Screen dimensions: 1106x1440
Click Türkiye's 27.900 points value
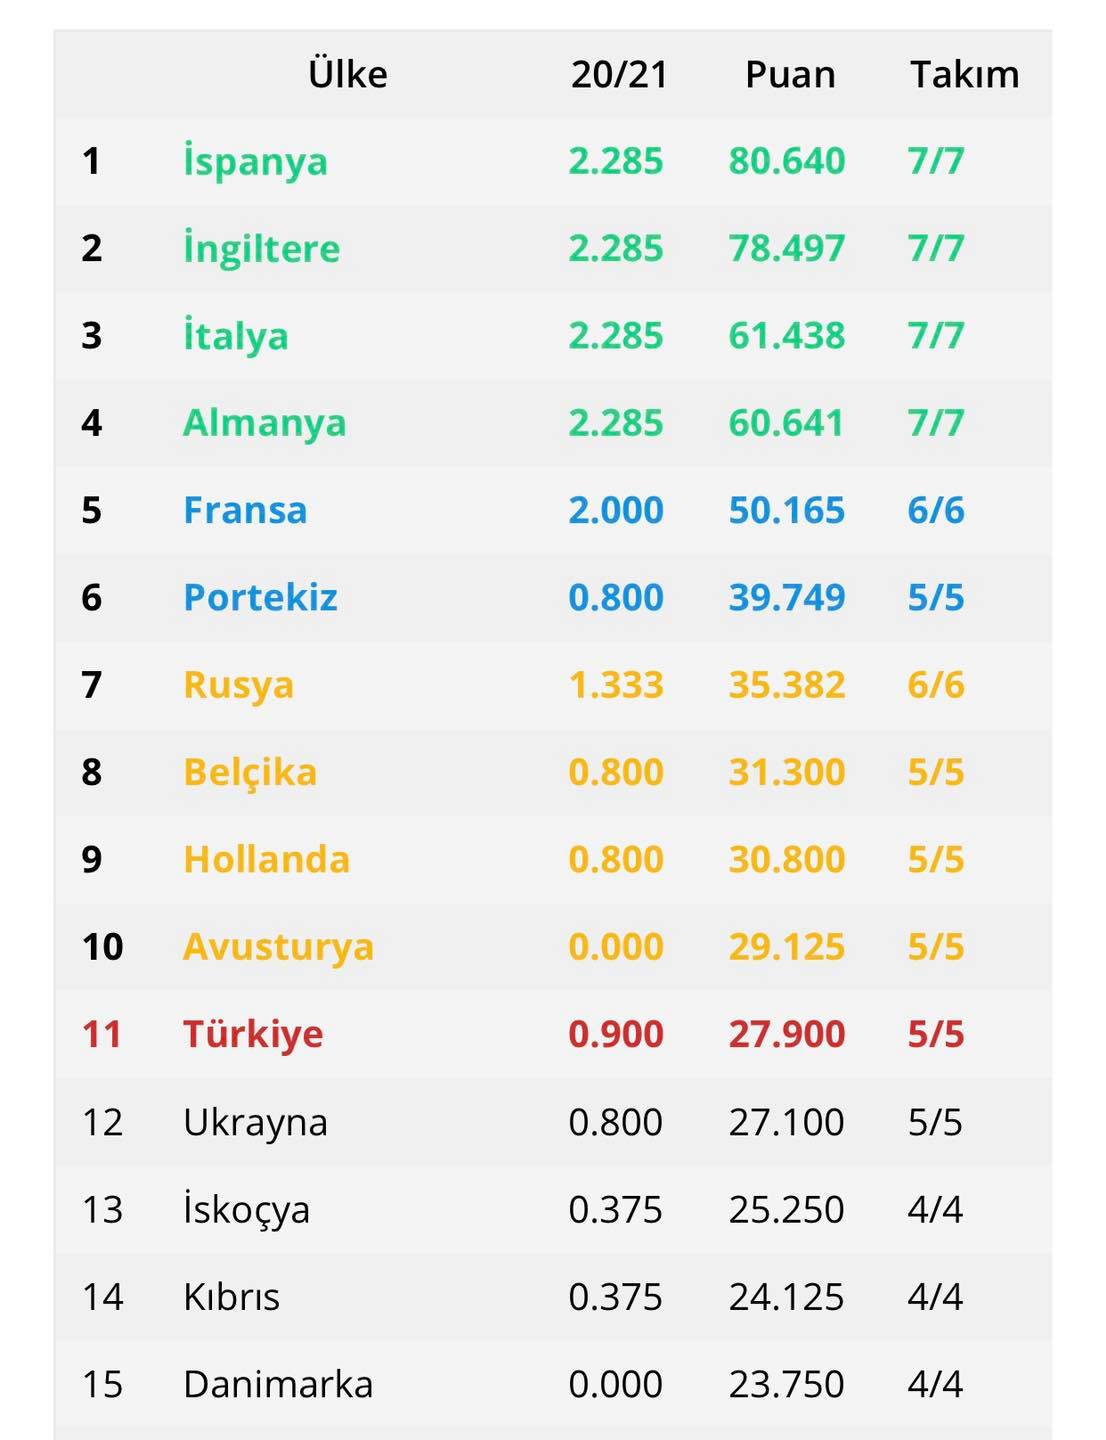[786, 1034]
